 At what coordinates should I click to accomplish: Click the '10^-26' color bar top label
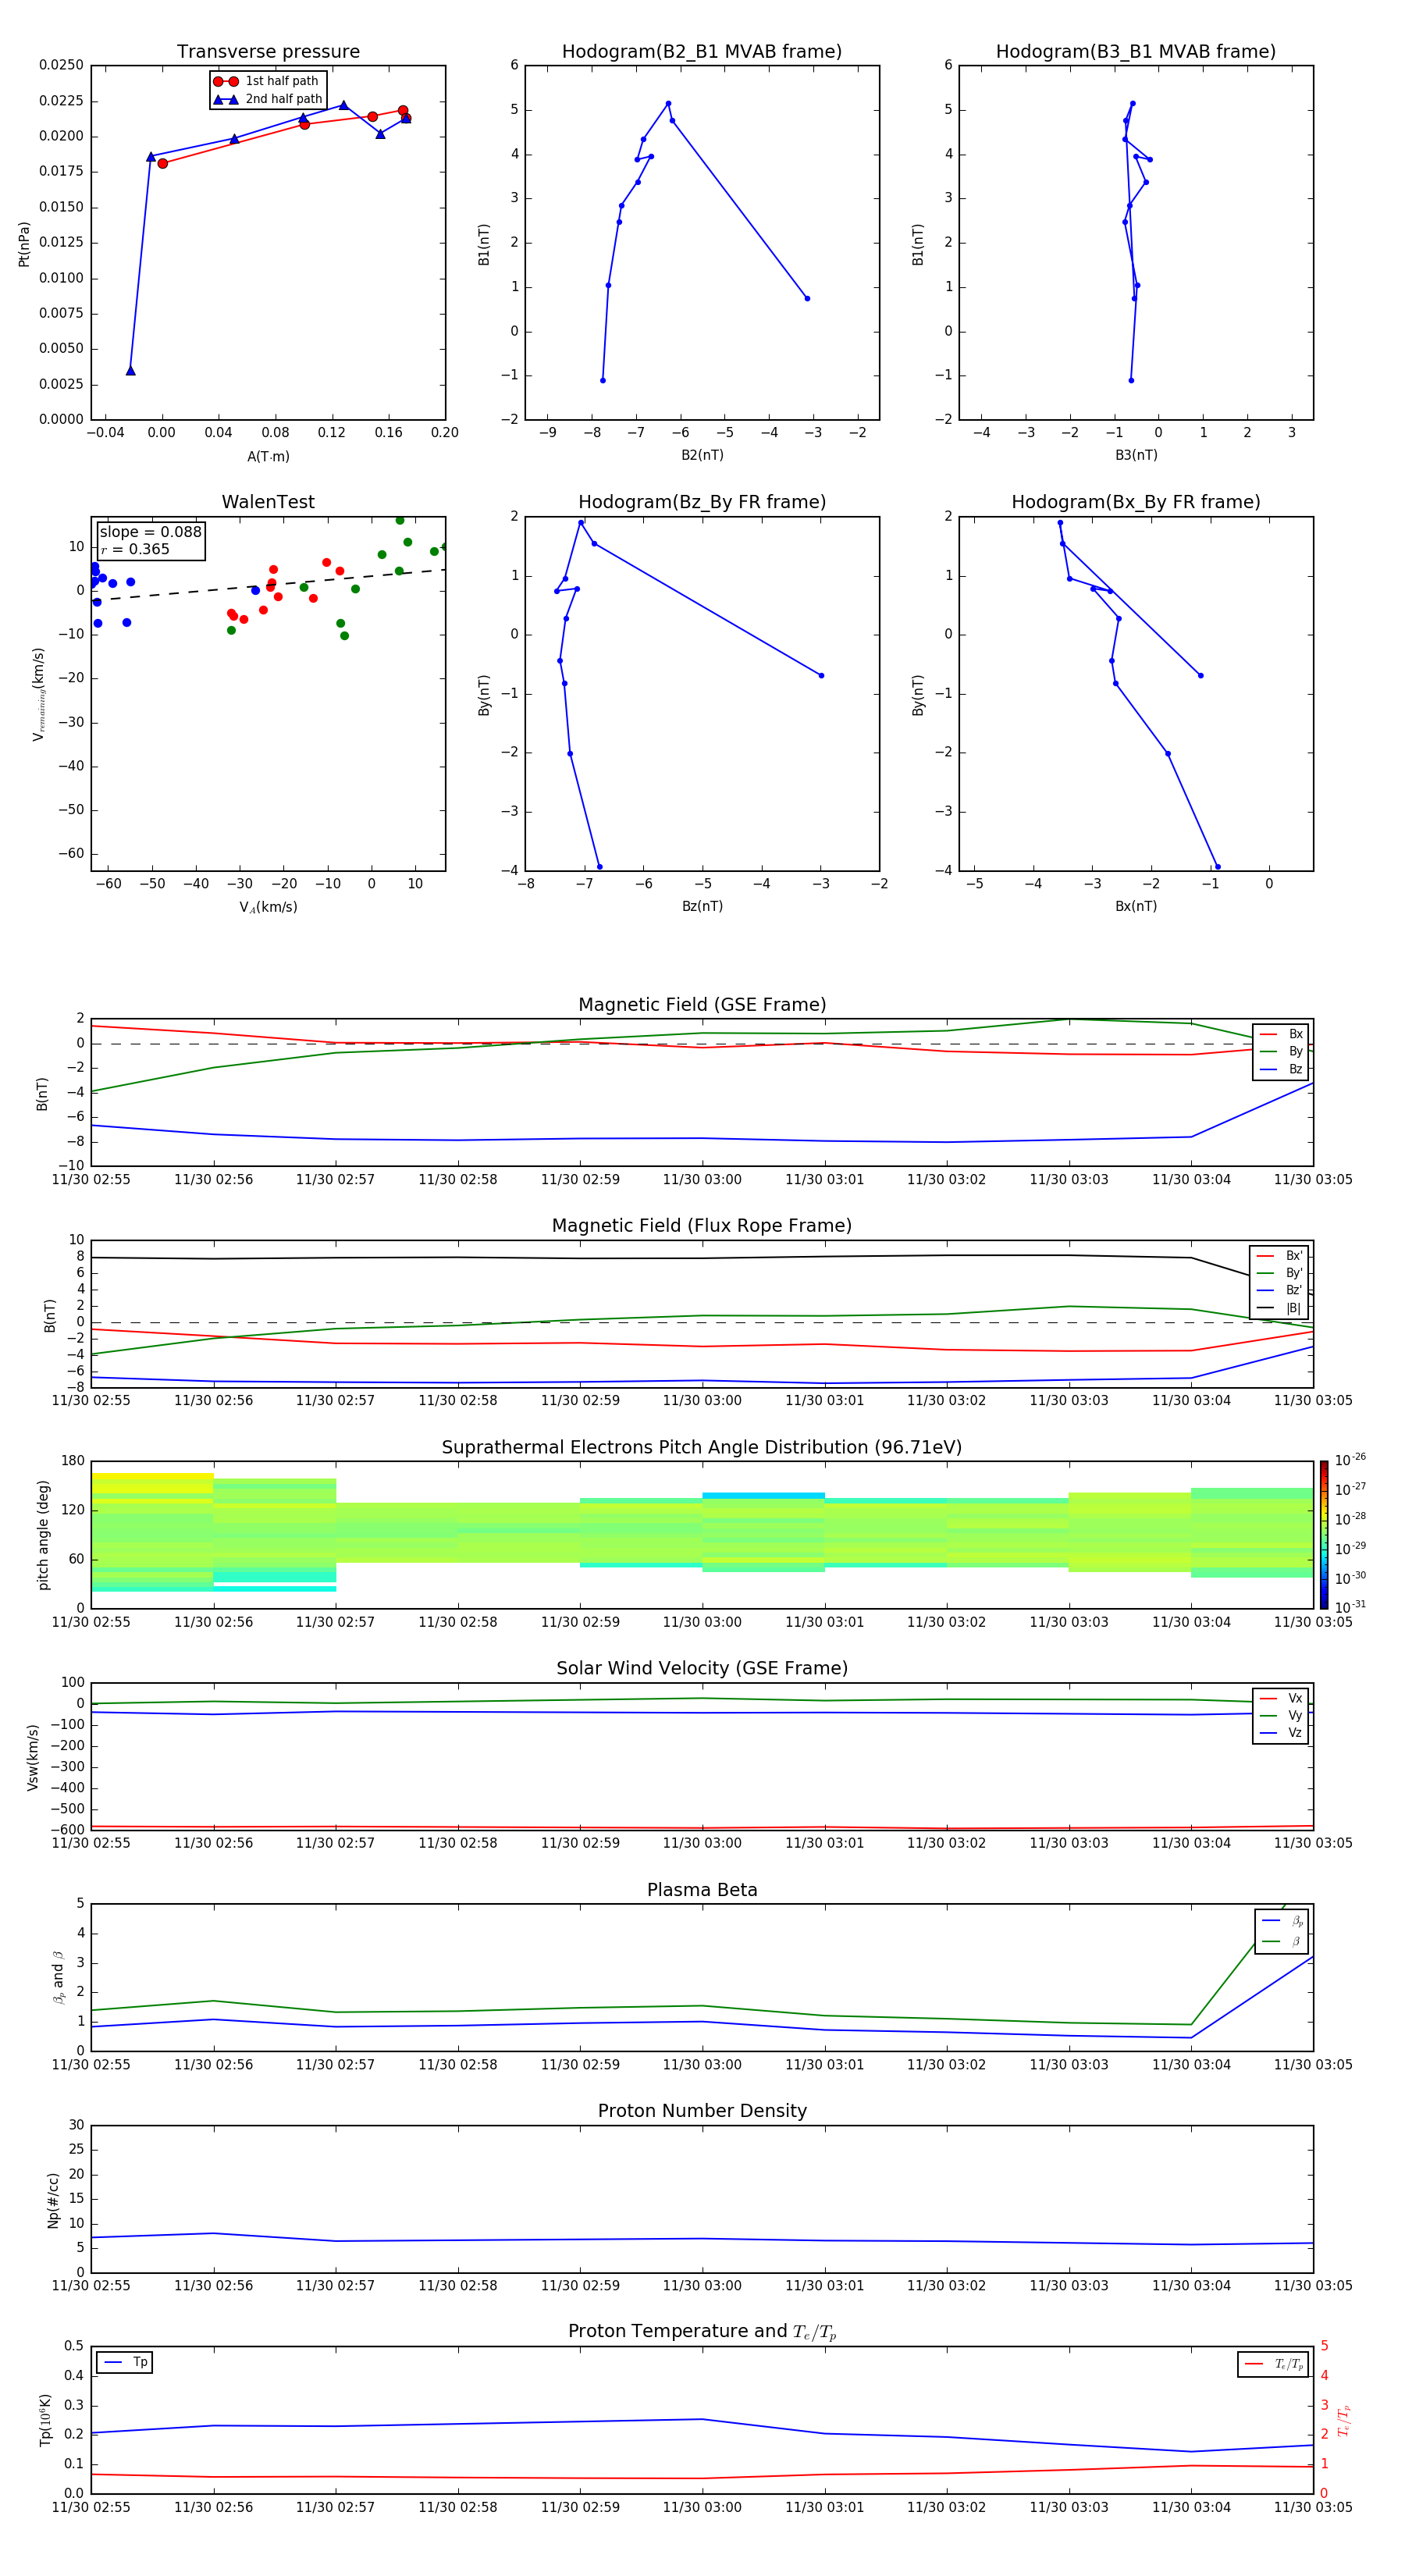coord(1350,1460)
